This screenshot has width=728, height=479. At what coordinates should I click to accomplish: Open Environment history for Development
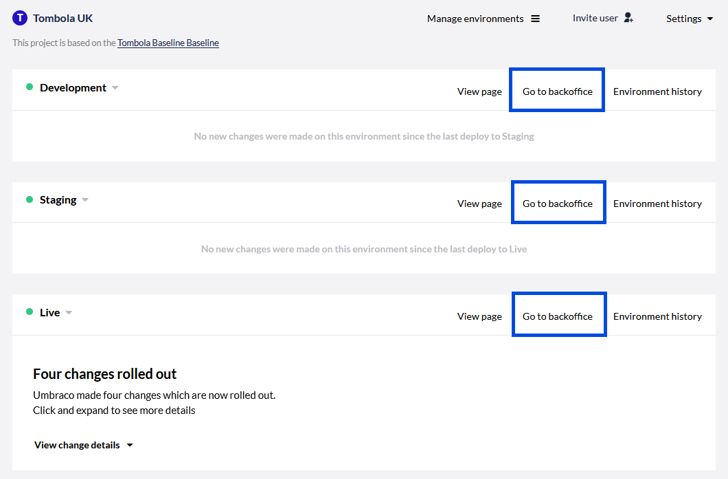[657, 91]
